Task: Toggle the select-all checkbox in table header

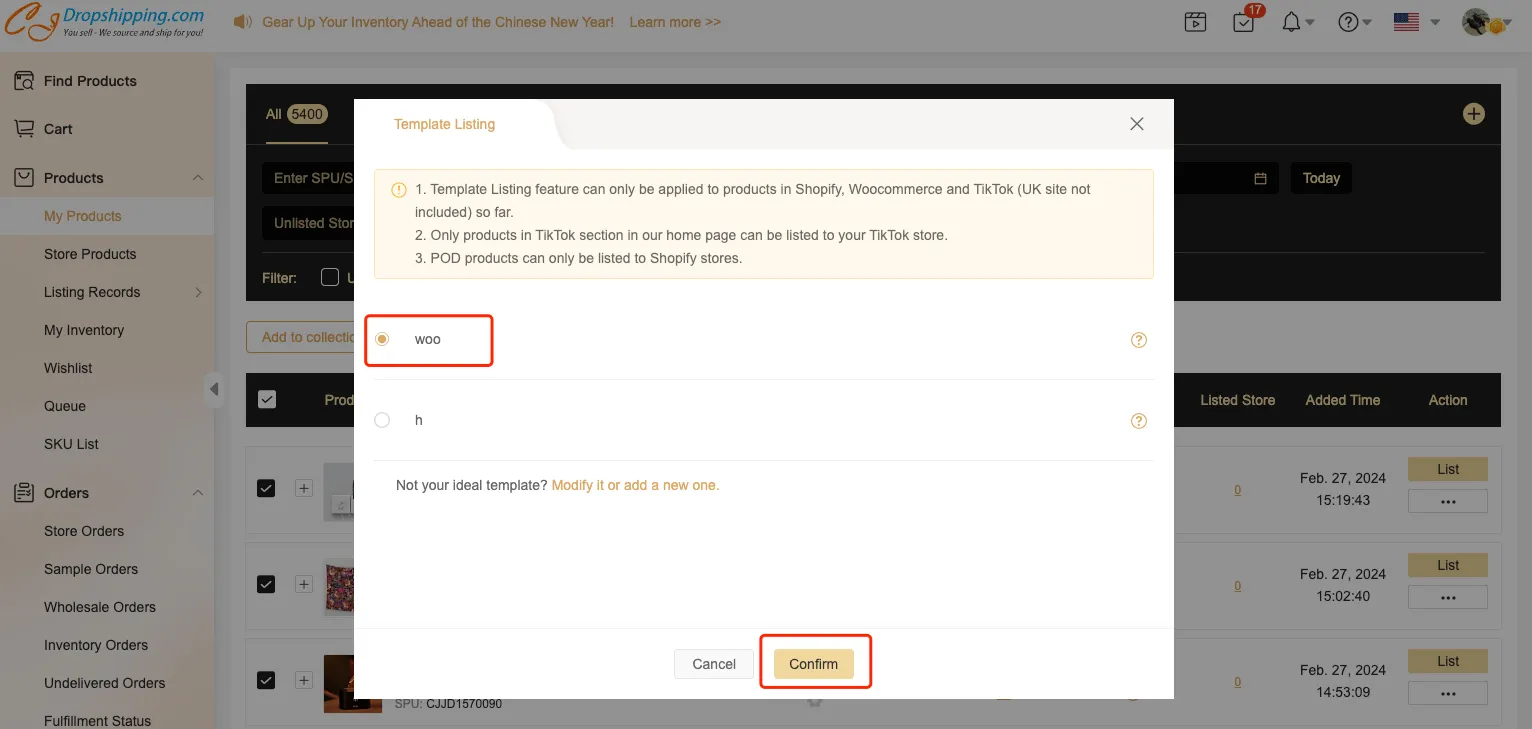Action: 267,400
